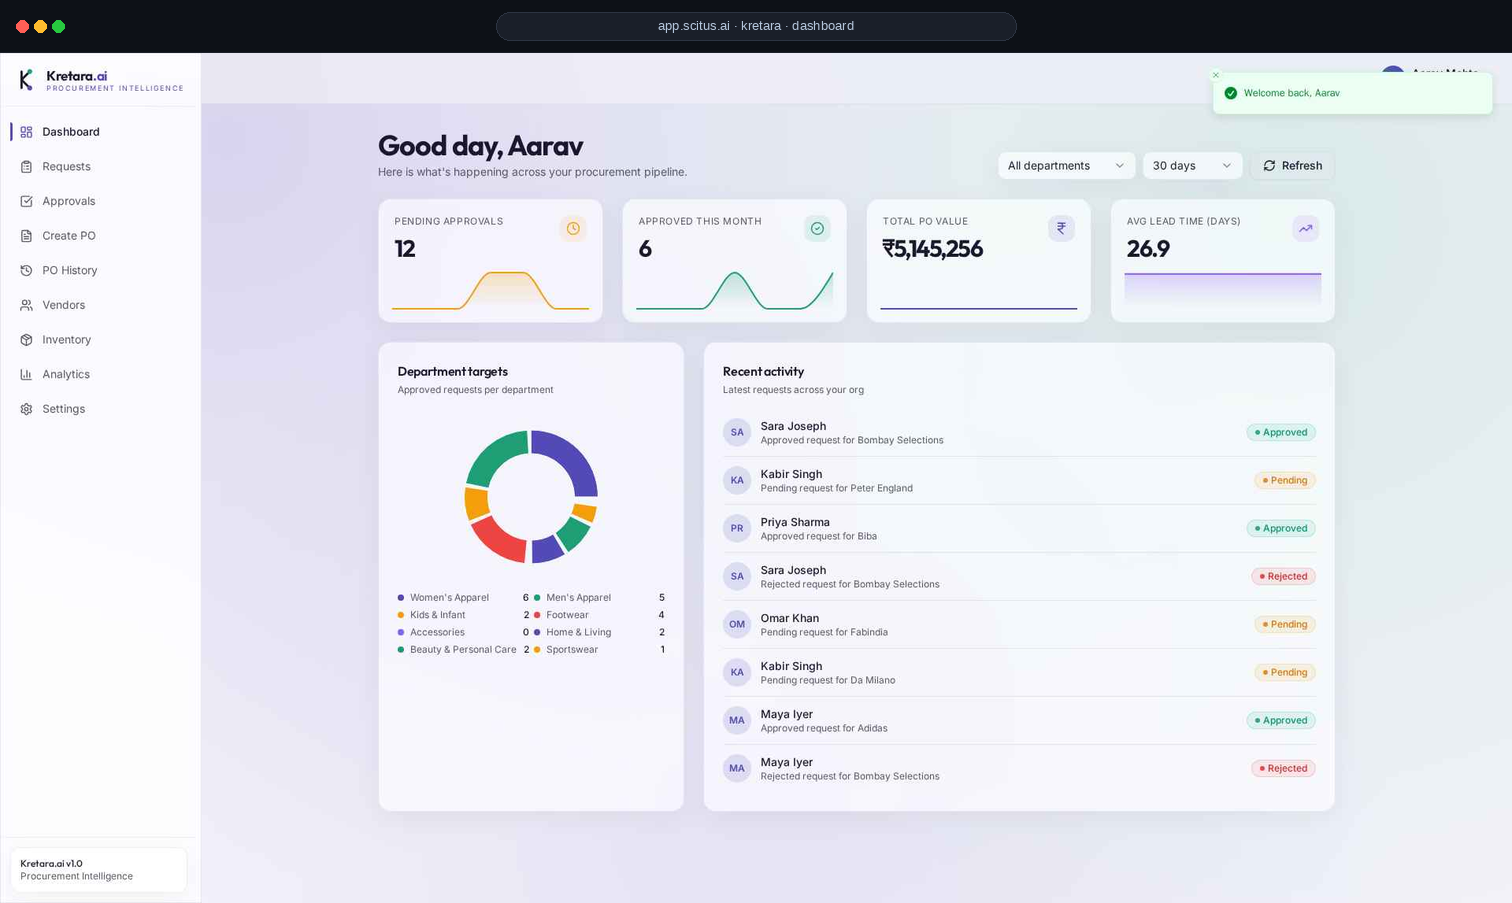
Task: Open Inventory in the sidebar
Action: pyautogui.click(x=100, y=340)
